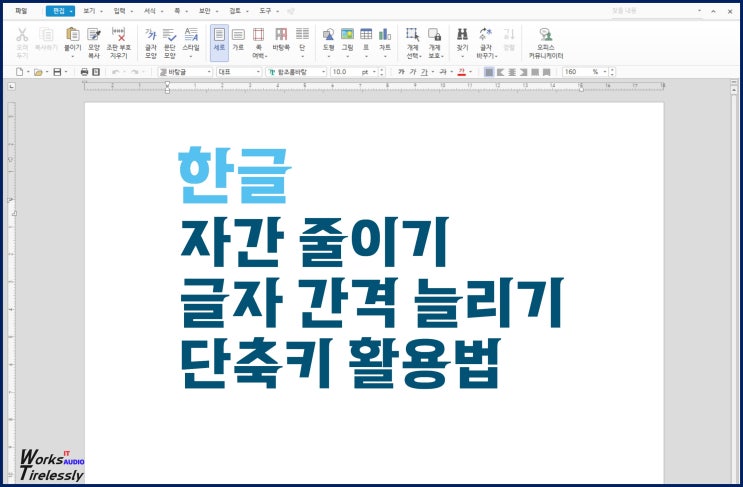Screen dimensions: 743x487
Task: Click the Print Preview icon
Action: 96,72
